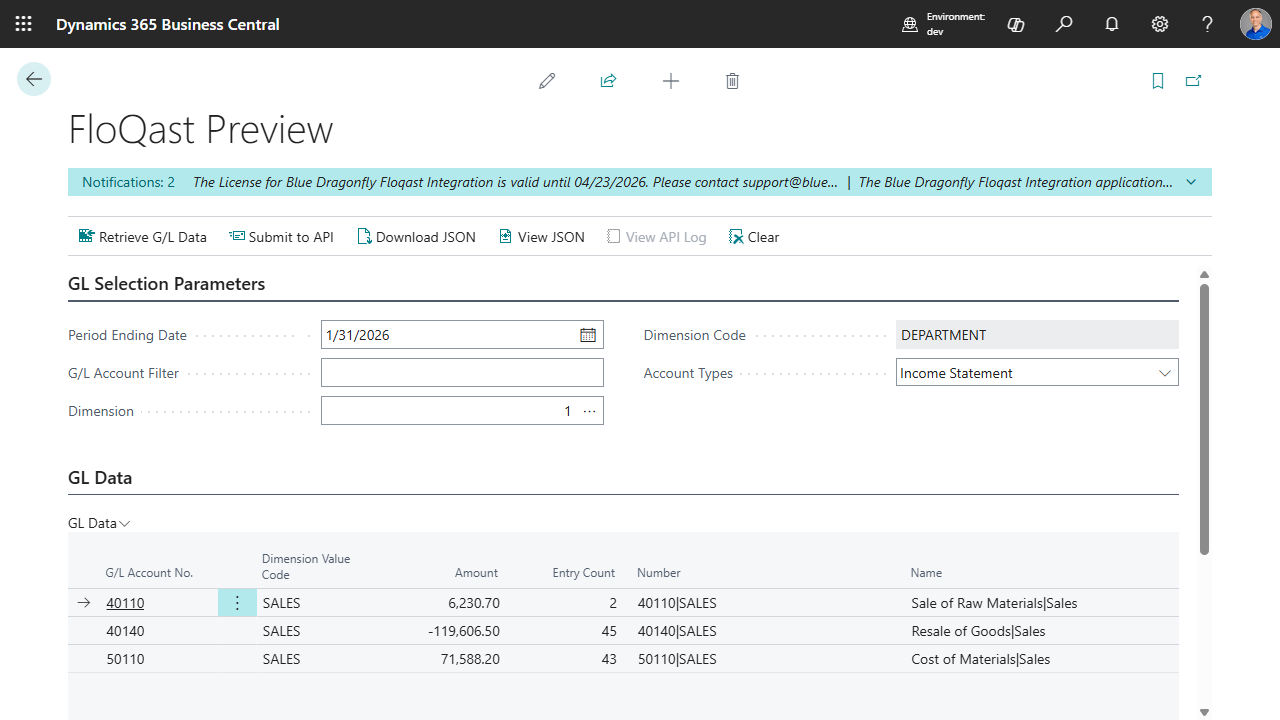Open the help question mark
Viewport: 1280px width, 720px height.
tap(1208, 24)
